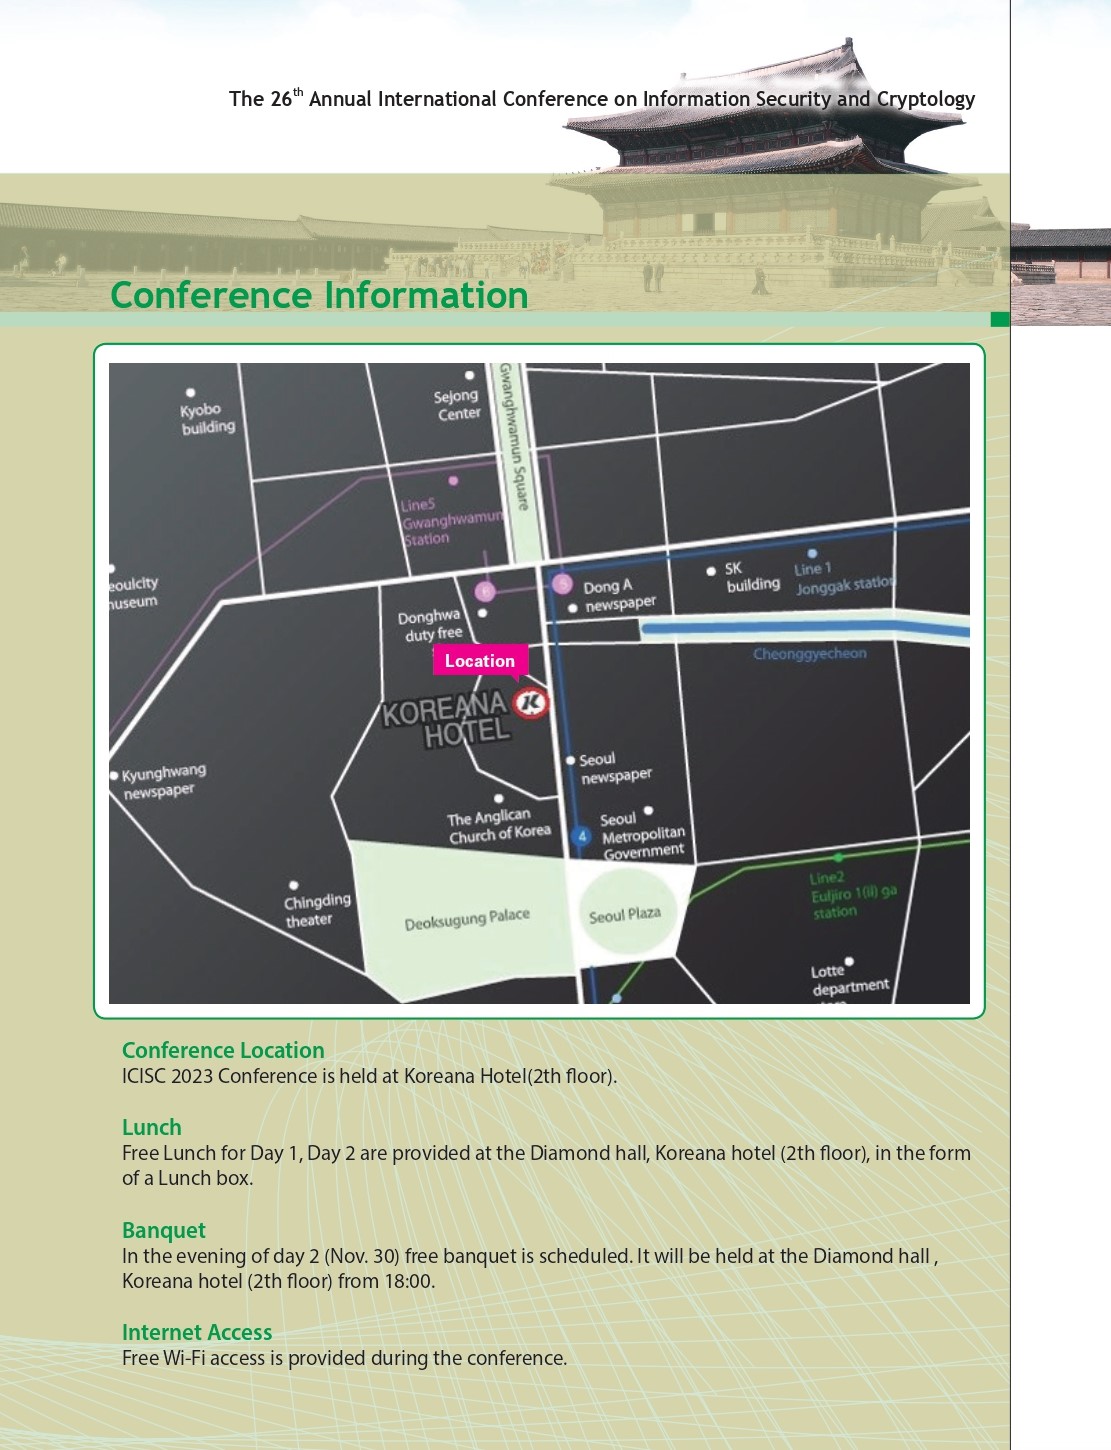Click 'Line 1 Jonggak station' label
The height and width of the screenshot is (1450, 1111).
[x=844, y=578]
